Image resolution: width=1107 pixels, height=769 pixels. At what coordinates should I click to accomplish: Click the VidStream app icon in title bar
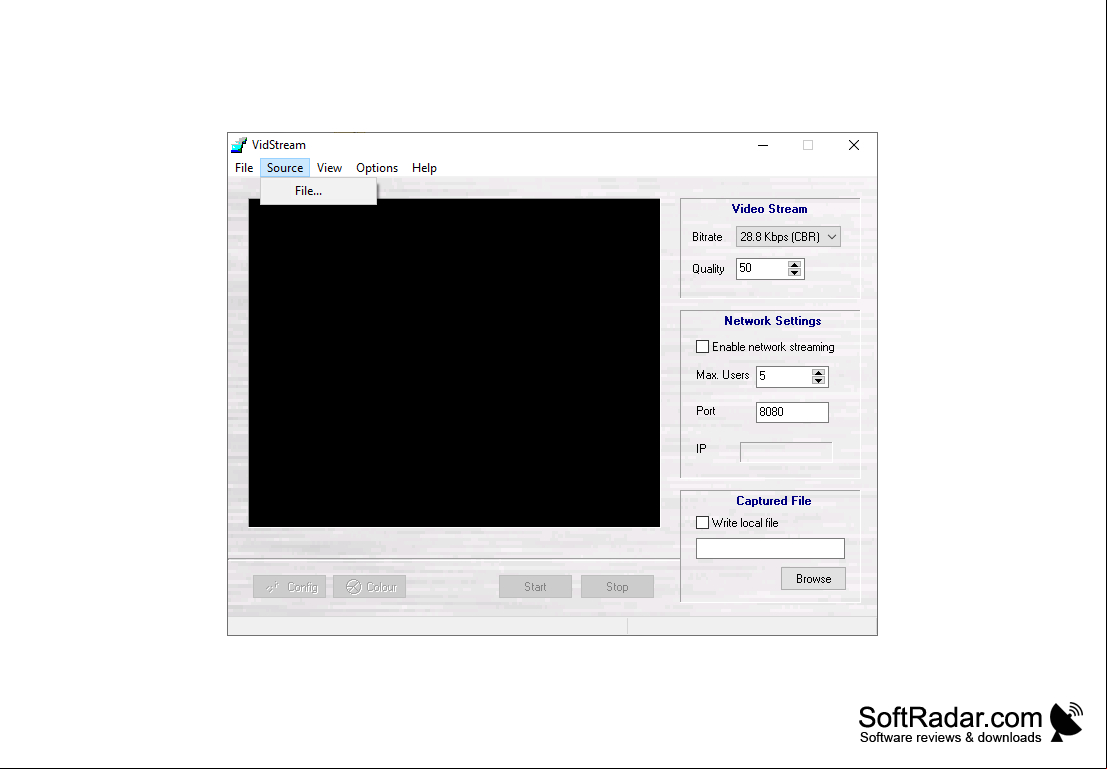239,145
